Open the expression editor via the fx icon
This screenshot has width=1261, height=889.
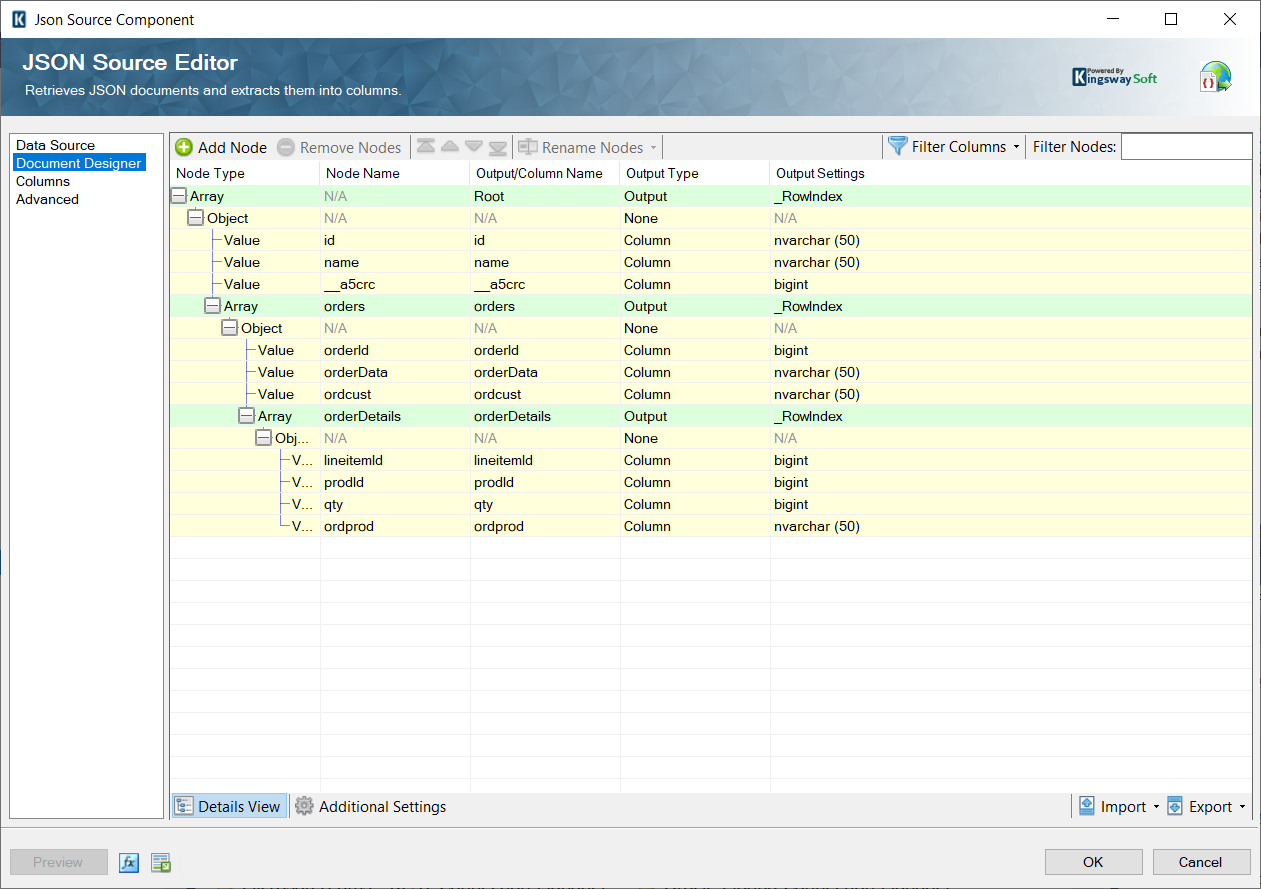pos(128,862)
